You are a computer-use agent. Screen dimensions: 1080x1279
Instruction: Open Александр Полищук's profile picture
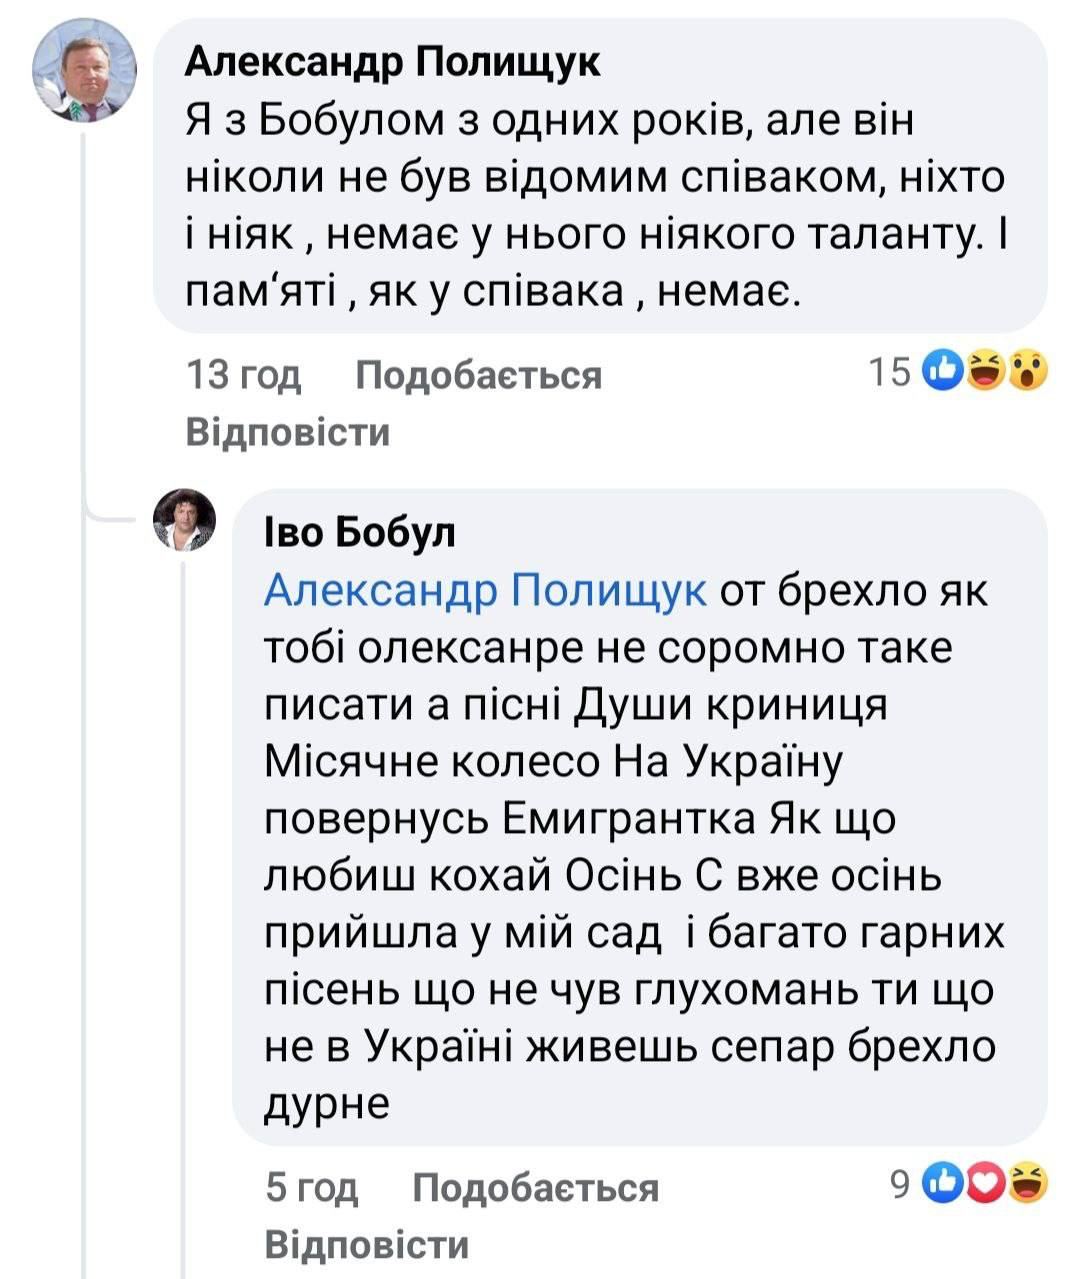[84, 70]
